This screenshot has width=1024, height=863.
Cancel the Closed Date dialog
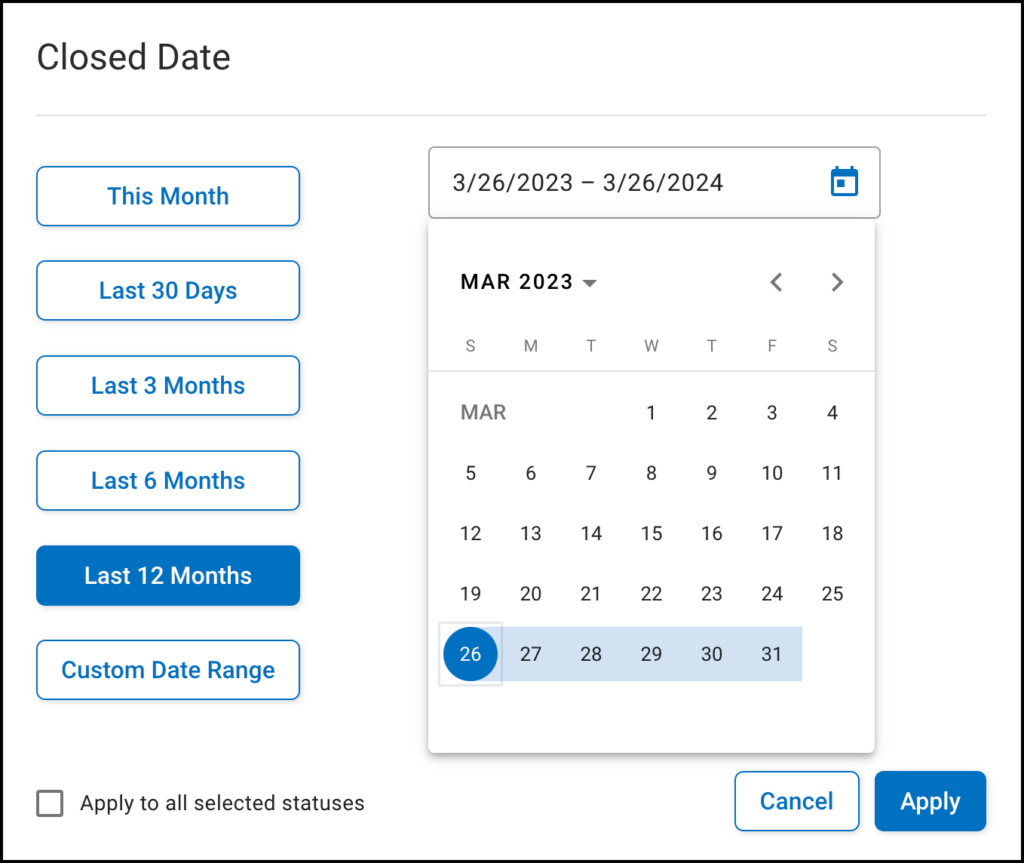(x=796, y=801)
